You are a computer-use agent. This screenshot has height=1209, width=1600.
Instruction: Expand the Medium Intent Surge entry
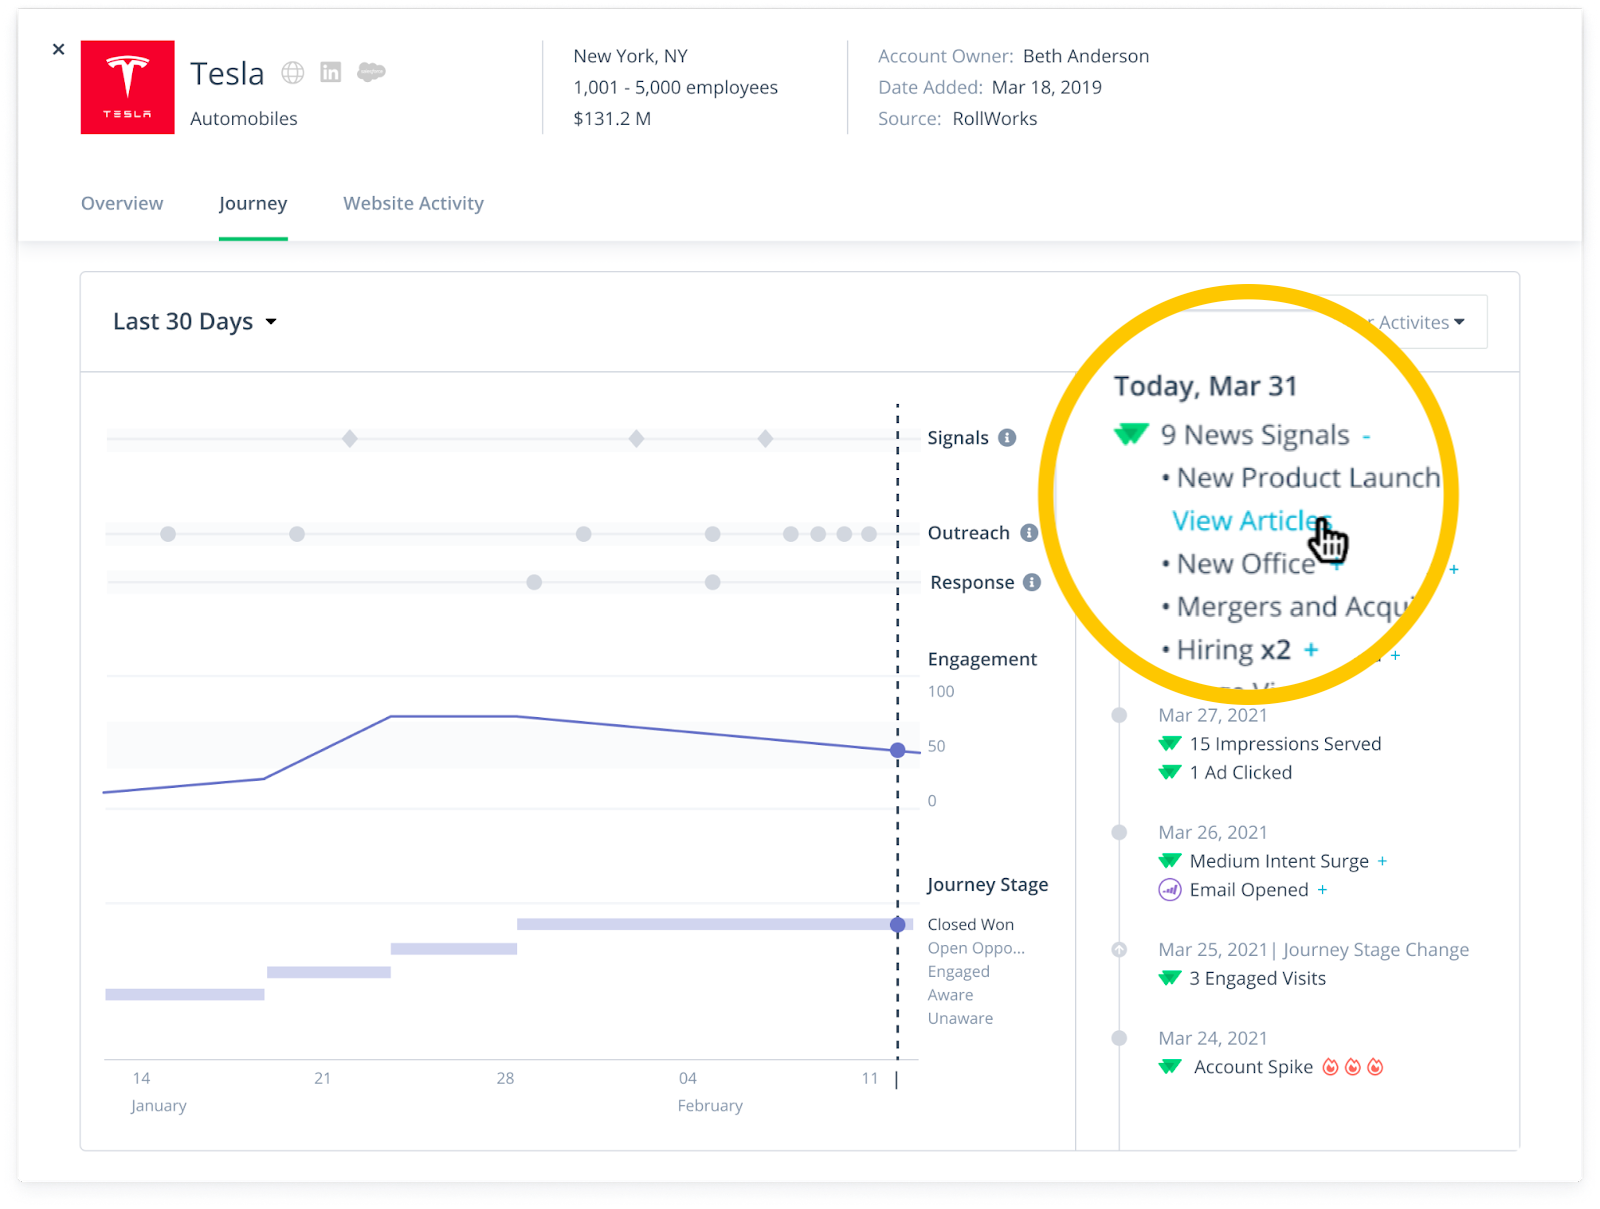coord(1382,861)
